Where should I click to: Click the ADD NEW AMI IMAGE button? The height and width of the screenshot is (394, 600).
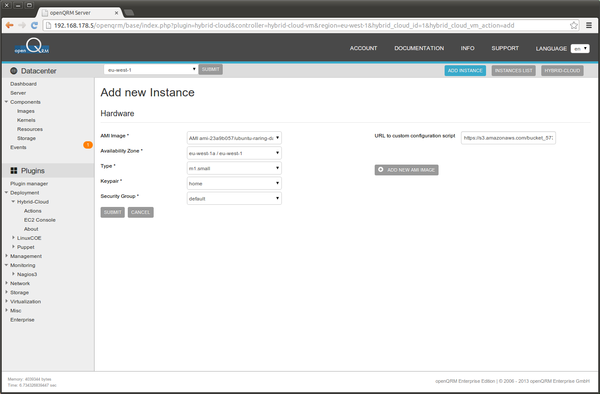point(406,170)
